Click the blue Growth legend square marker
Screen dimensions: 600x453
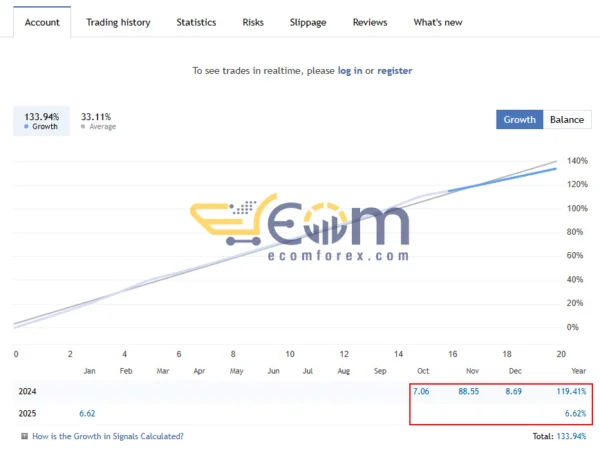click(x=27, y=127)
